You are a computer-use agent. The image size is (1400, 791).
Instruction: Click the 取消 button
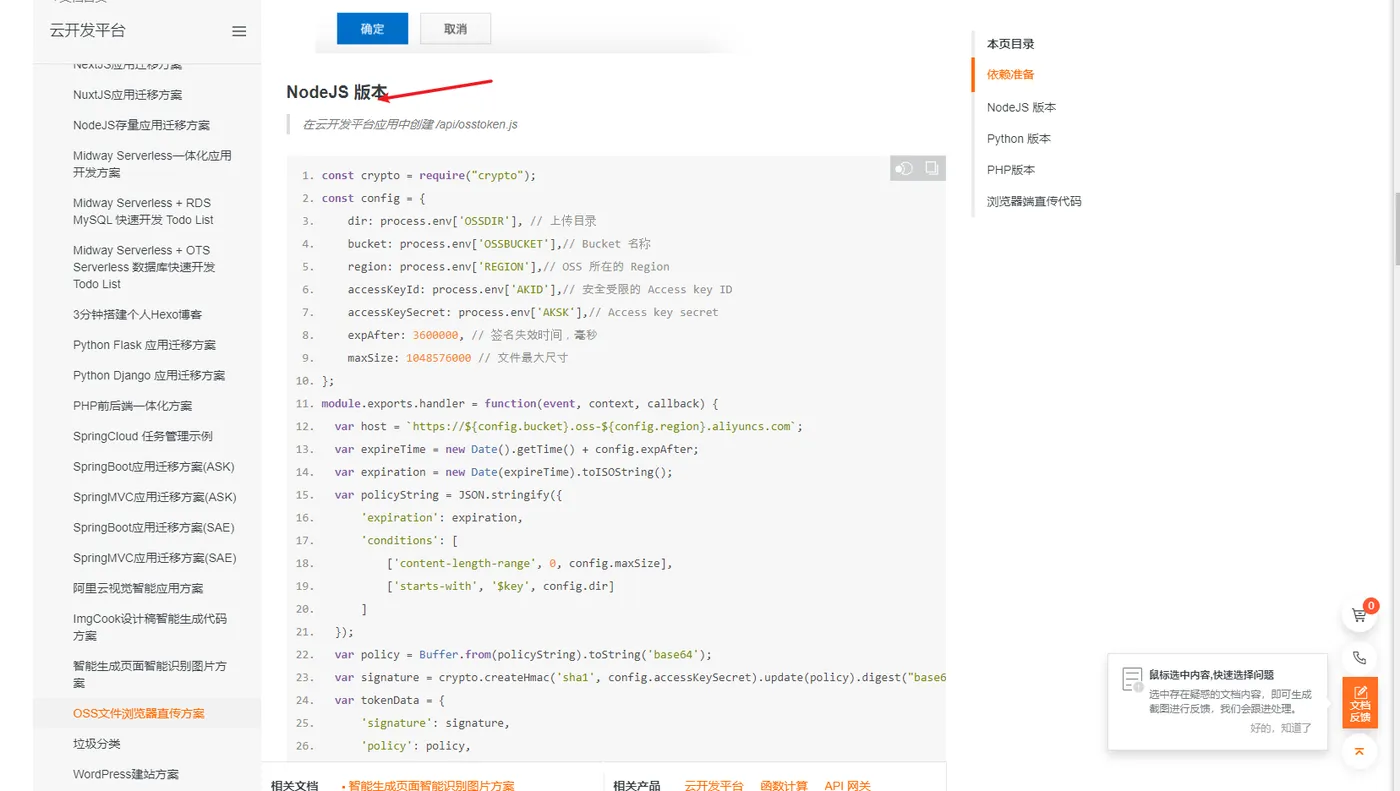[x=456, y=29]
